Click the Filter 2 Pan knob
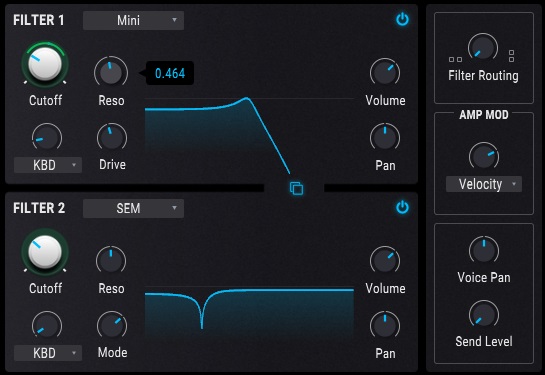545x375 pixels. pos(385,326)
